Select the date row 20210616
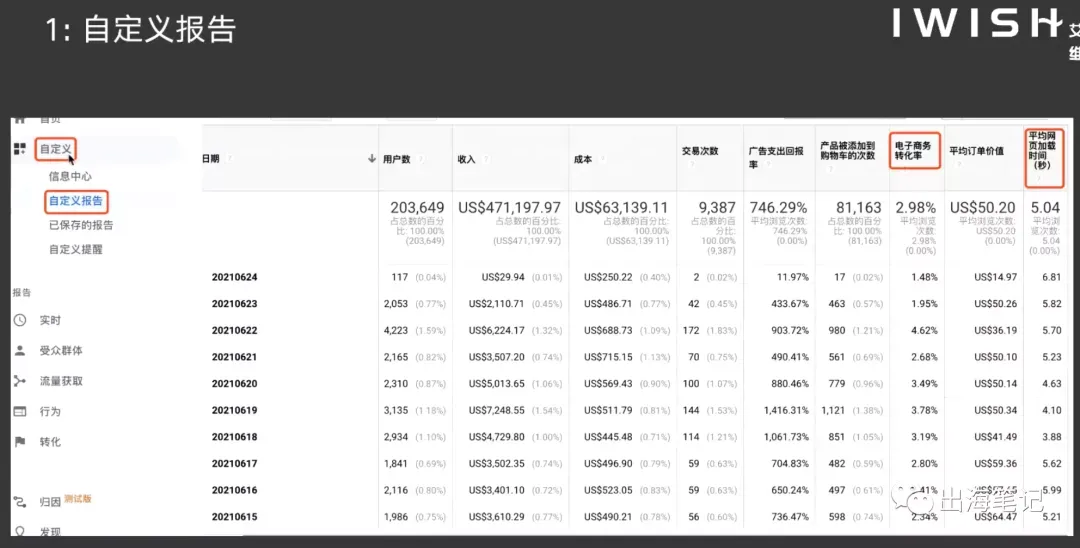 click(x=234, y=490)
